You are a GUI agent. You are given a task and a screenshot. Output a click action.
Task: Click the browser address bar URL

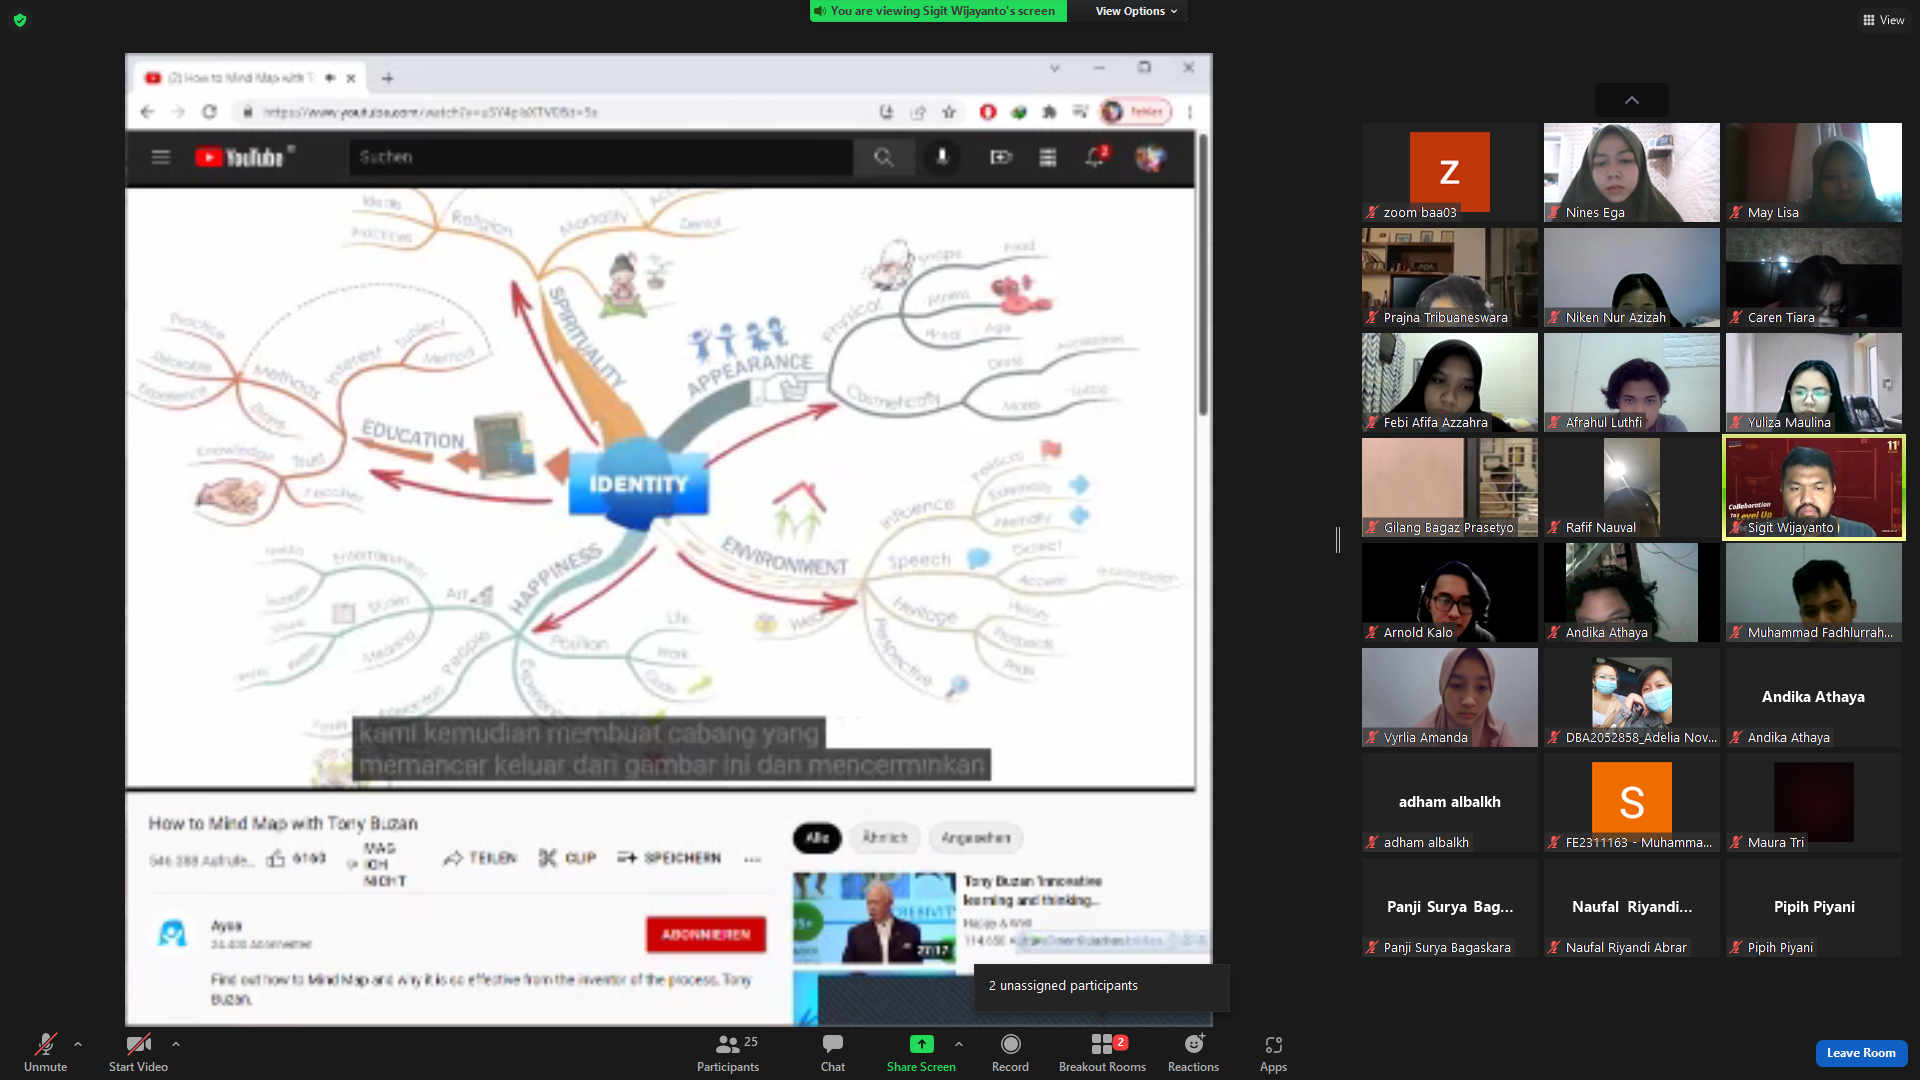point(431,112)
